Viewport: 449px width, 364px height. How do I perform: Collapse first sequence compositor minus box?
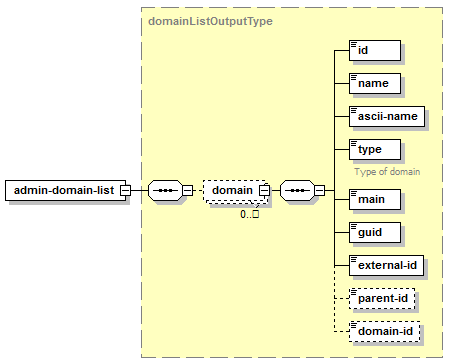[x=187, y=190]
